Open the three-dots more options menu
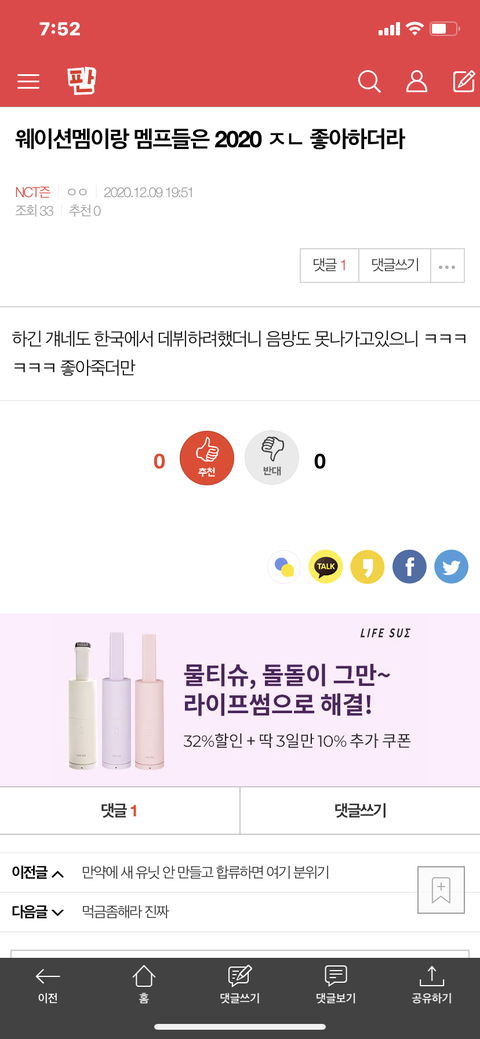480x1039 pixels. (x=448, y=266)
